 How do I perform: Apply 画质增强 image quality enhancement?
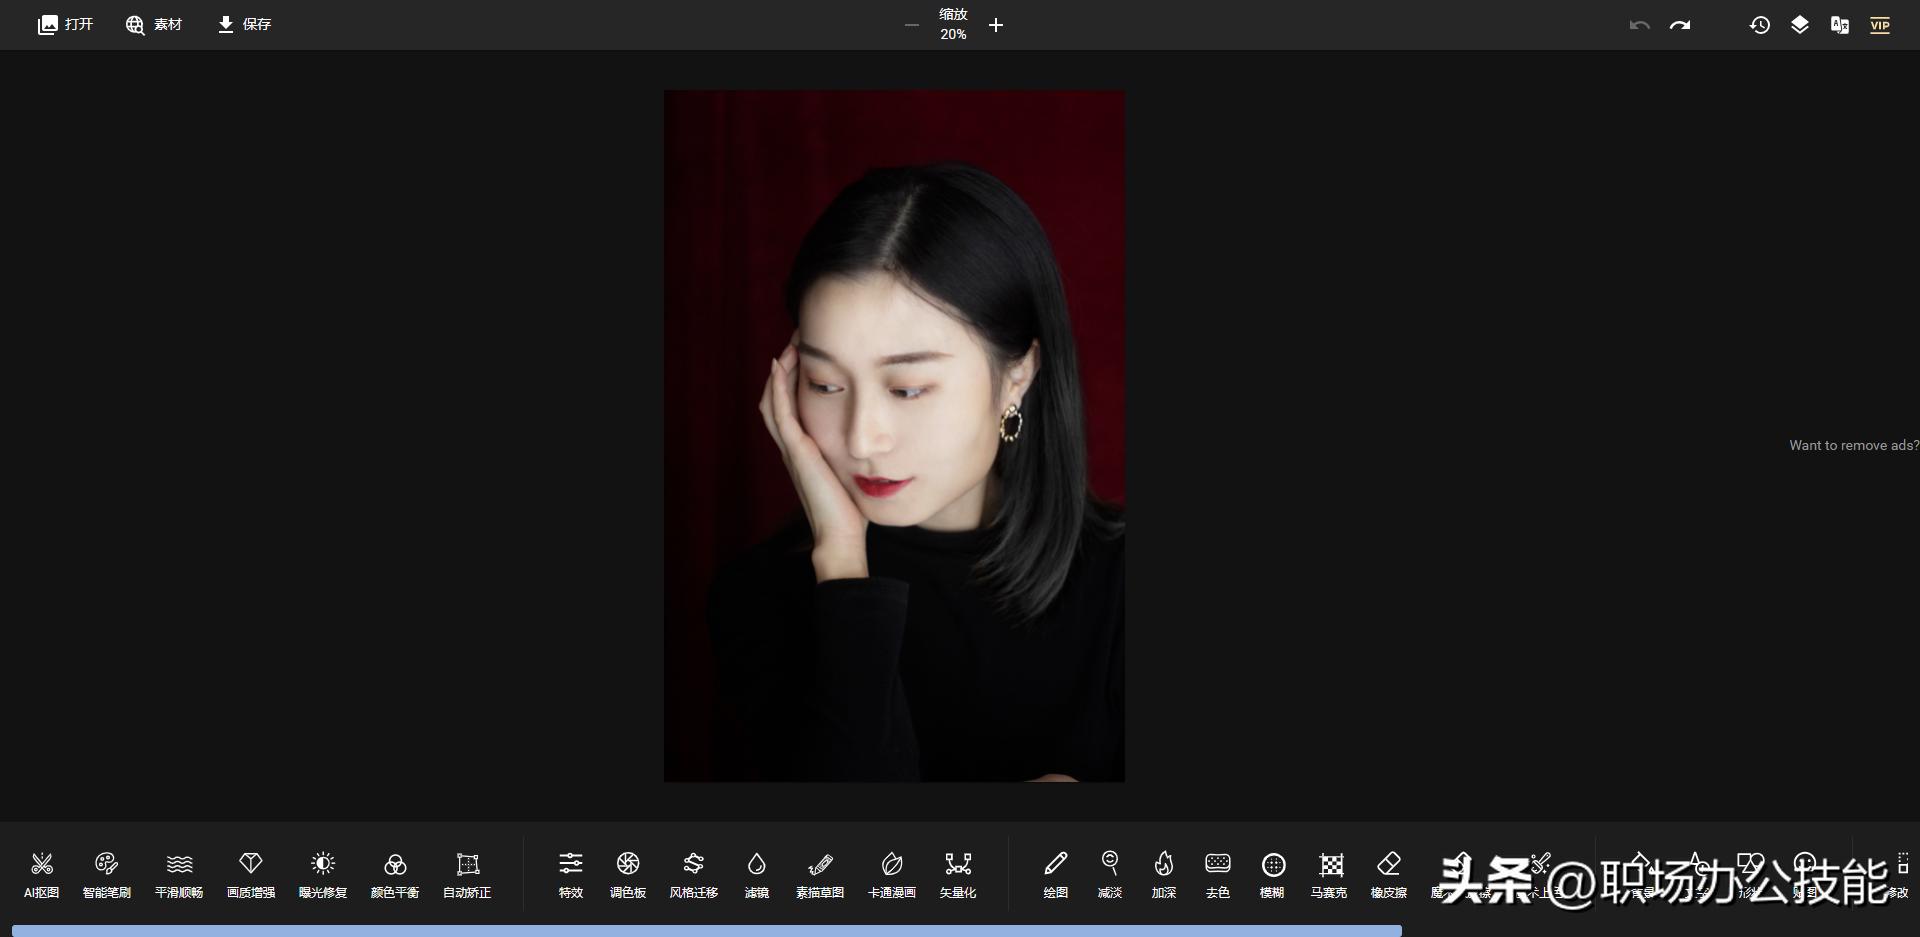(x=251, y=874)
